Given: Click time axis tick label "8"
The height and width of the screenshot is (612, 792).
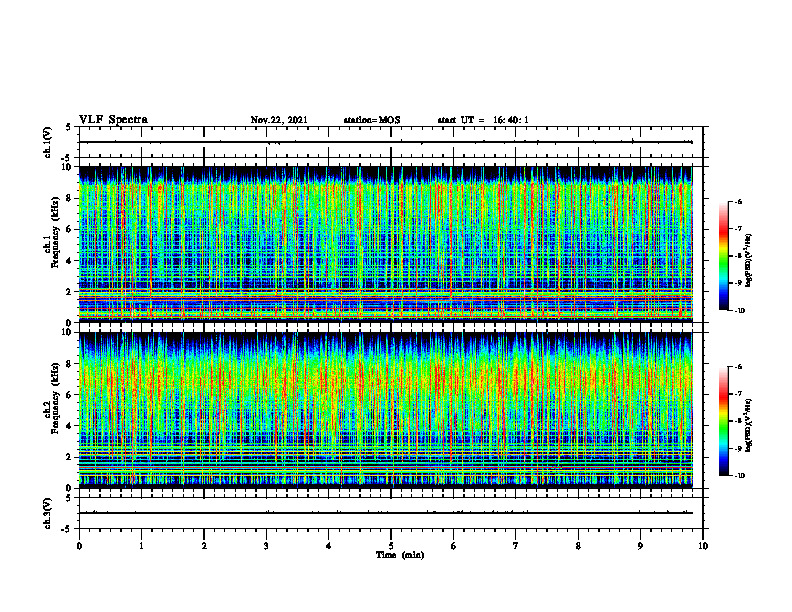Looking at the screenshot, I should [578, 546].
